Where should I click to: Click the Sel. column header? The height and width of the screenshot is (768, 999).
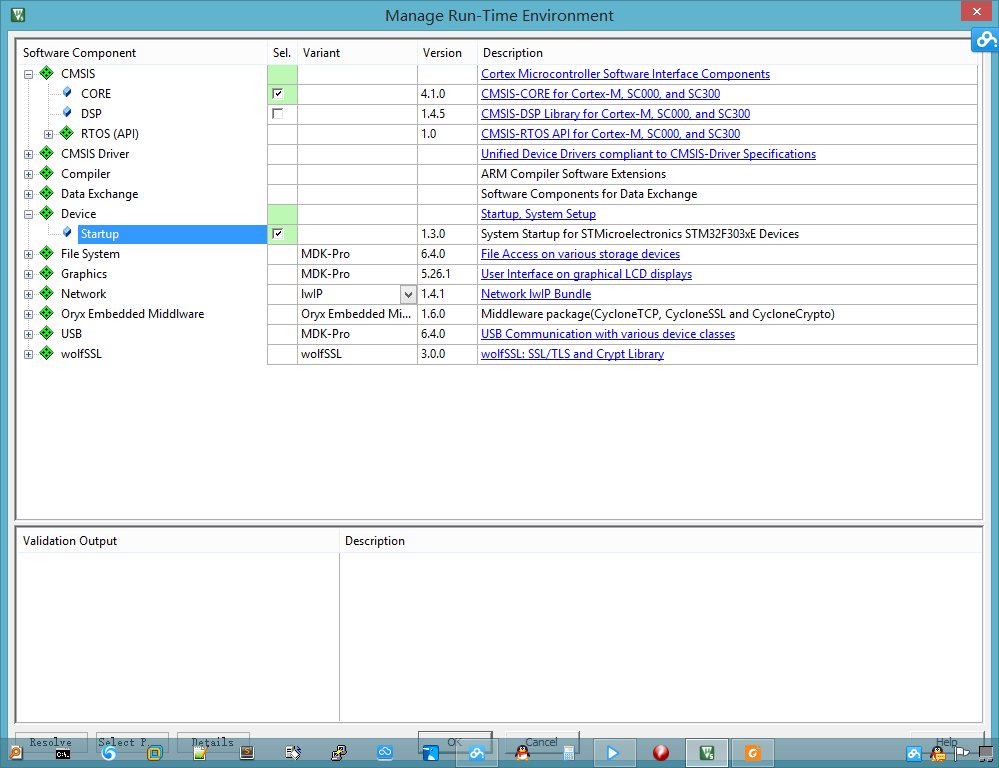click(x=282, y=53)
